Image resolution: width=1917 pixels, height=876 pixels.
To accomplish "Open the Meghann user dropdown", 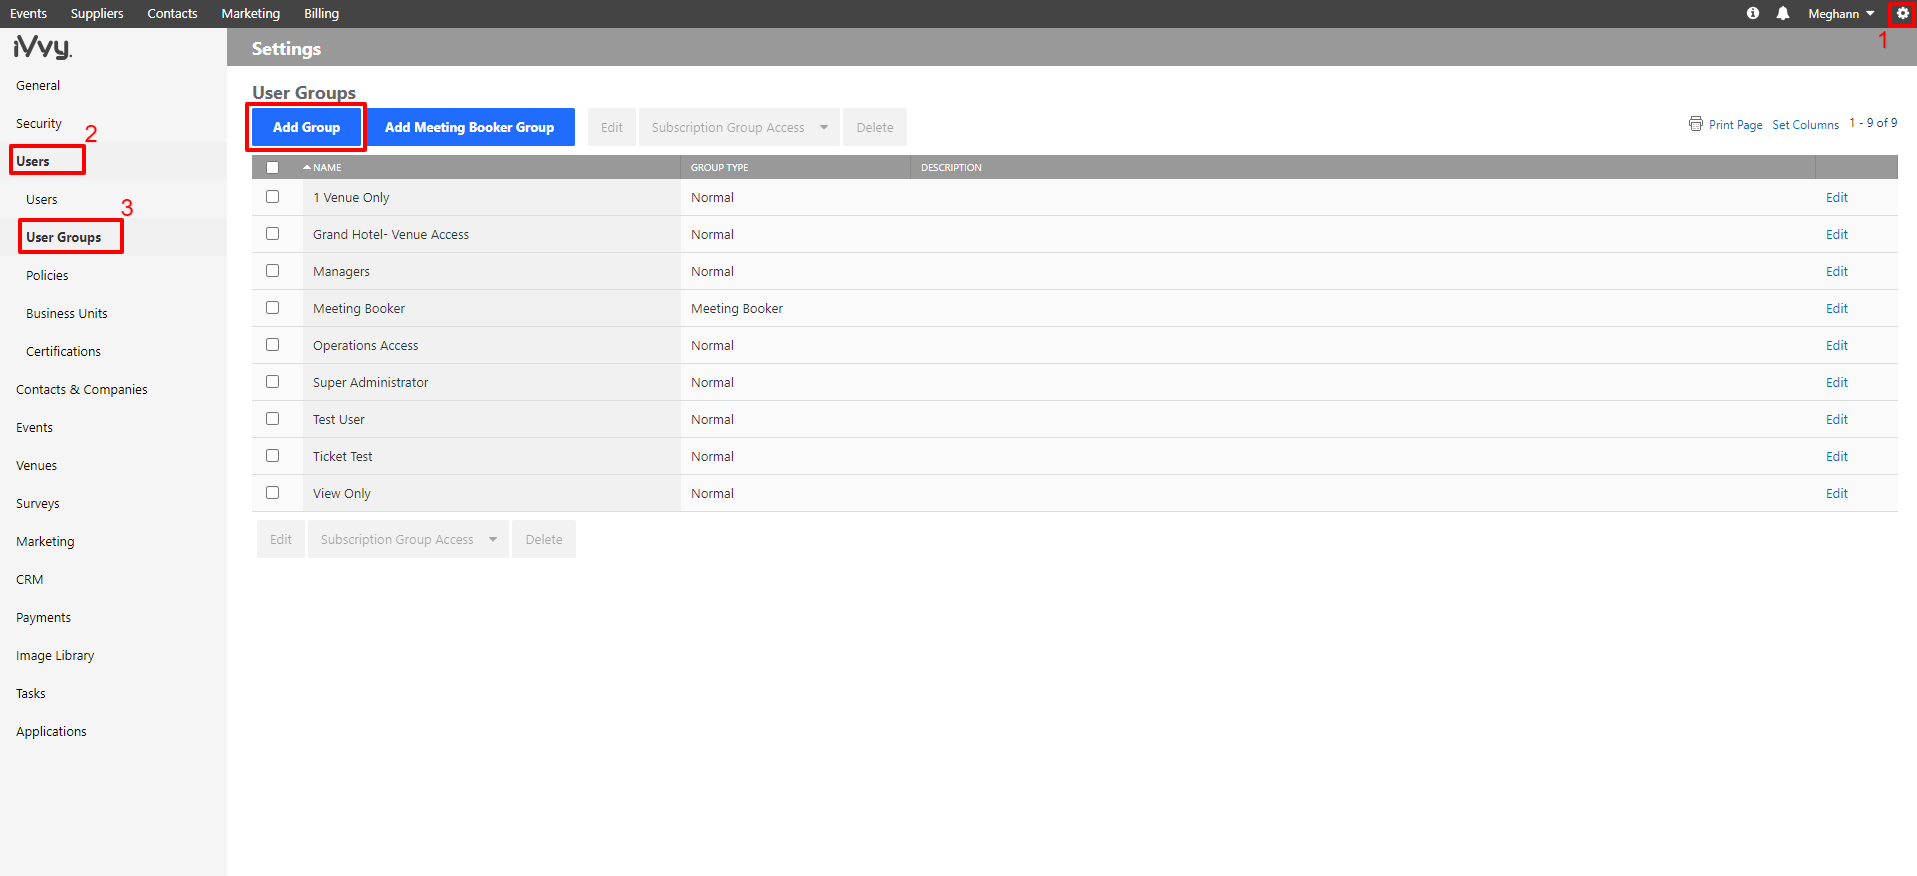I will pyautogui.click(x=1841, y=14).
